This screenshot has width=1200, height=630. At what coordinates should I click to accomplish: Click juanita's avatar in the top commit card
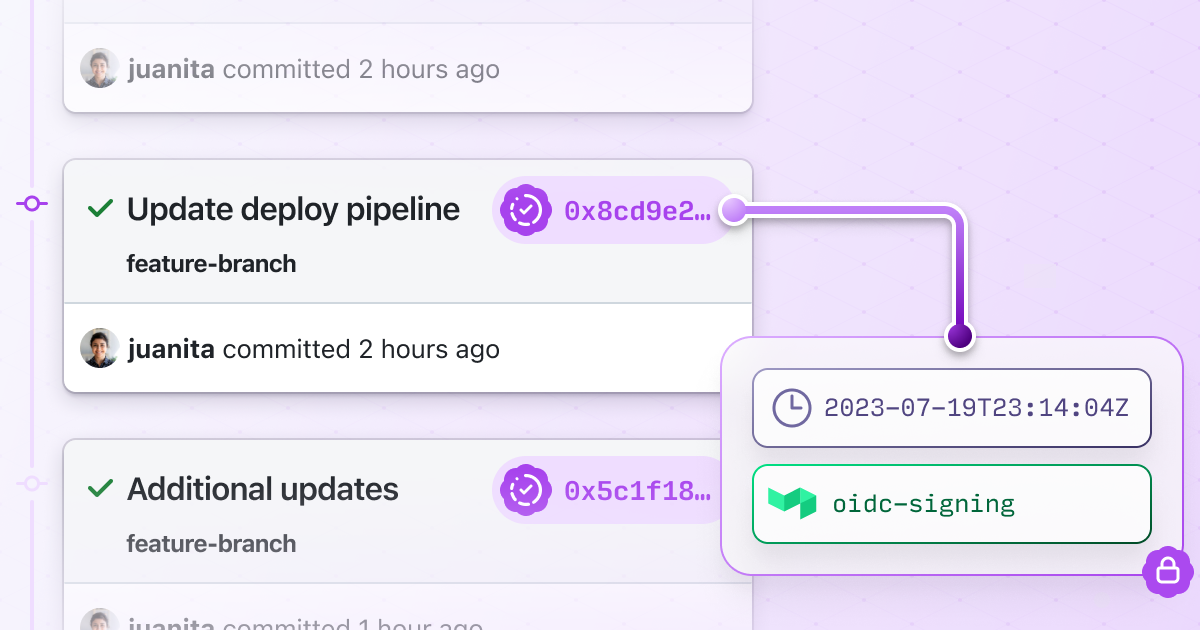(100, 69)
